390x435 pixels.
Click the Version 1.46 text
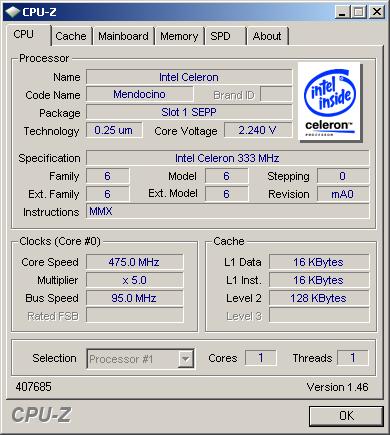[x=337, y=387]
